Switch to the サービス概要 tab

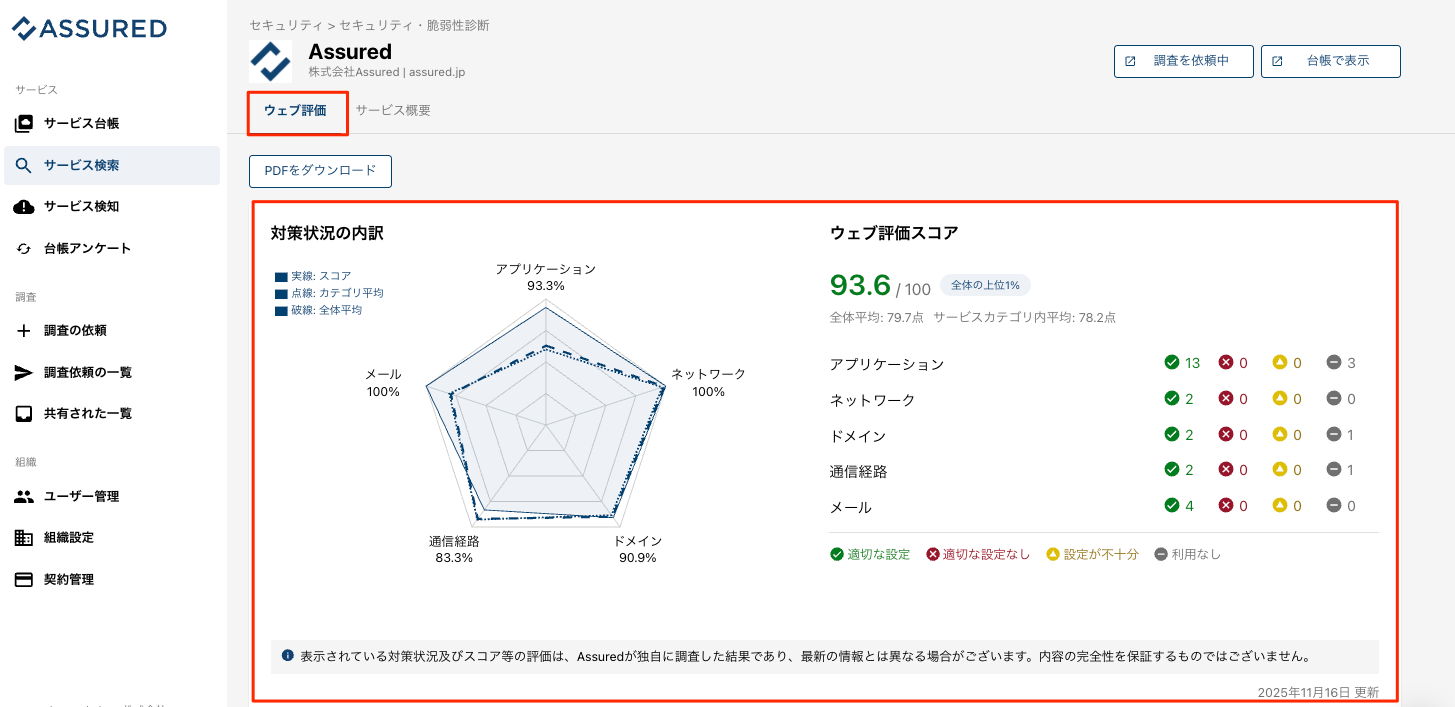[x=393, y=111]
